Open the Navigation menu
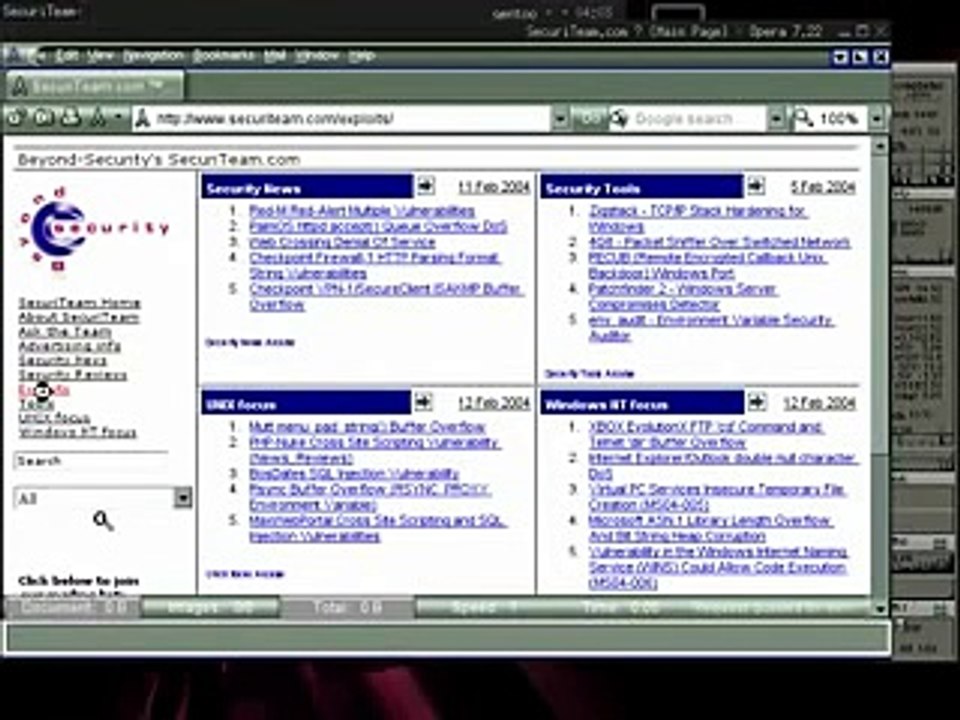Screen dimensions: 960x720 tap(153, 56)
